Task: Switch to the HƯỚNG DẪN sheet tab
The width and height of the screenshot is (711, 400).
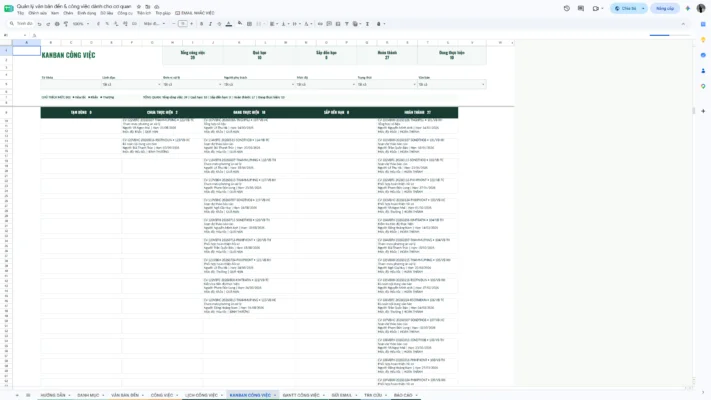Action: [53, 395]
